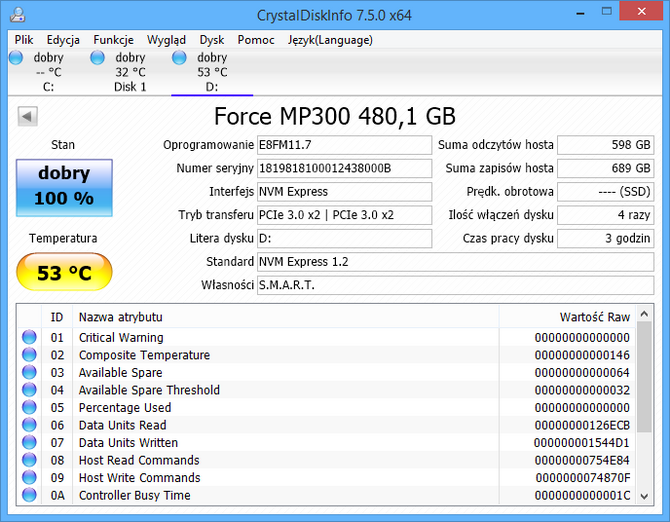Click status orb for Composite Temperature row
The height and width of the screenshot is (522, 670).
pyautogui.click(x=29, y=355)
